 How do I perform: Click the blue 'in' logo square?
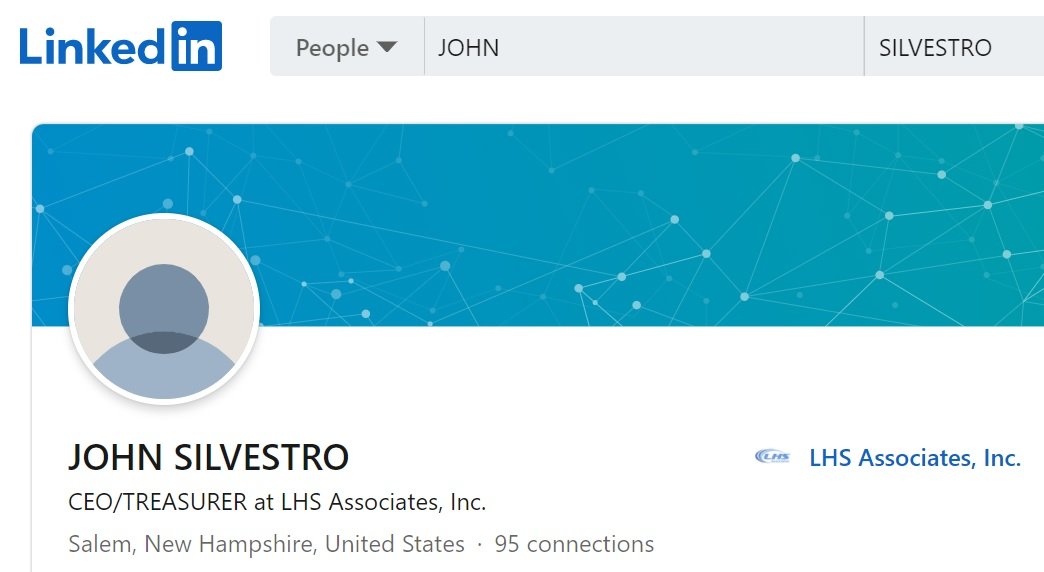196,46
